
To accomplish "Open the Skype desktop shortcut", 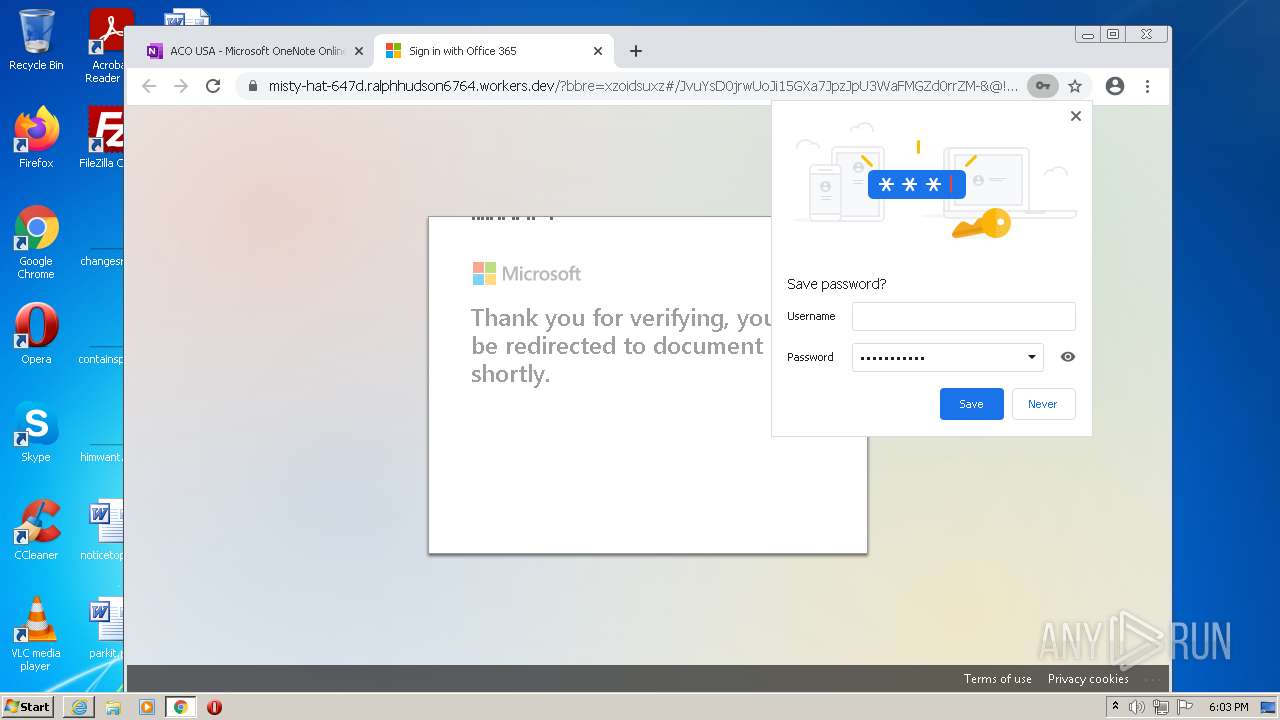I will (x=36, y=432).
